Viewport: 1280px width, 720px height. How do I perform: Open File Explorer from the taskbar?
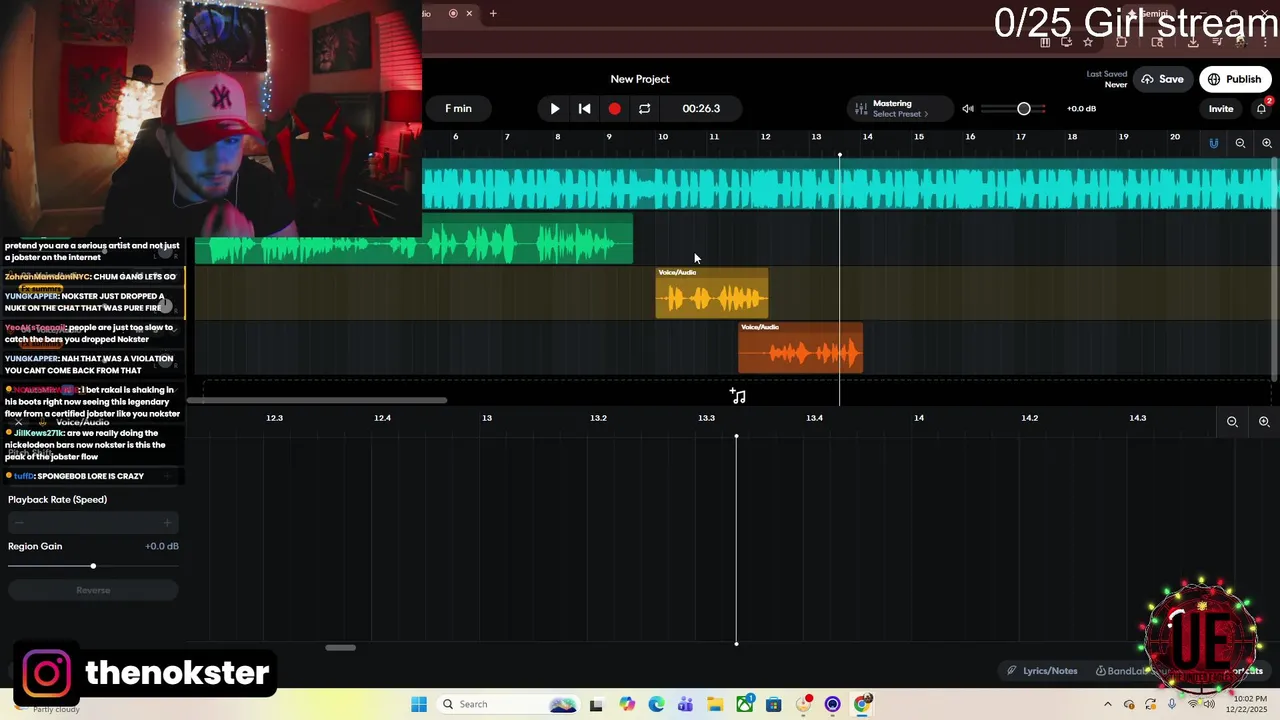pyautogui.click(x=715, y=704)
